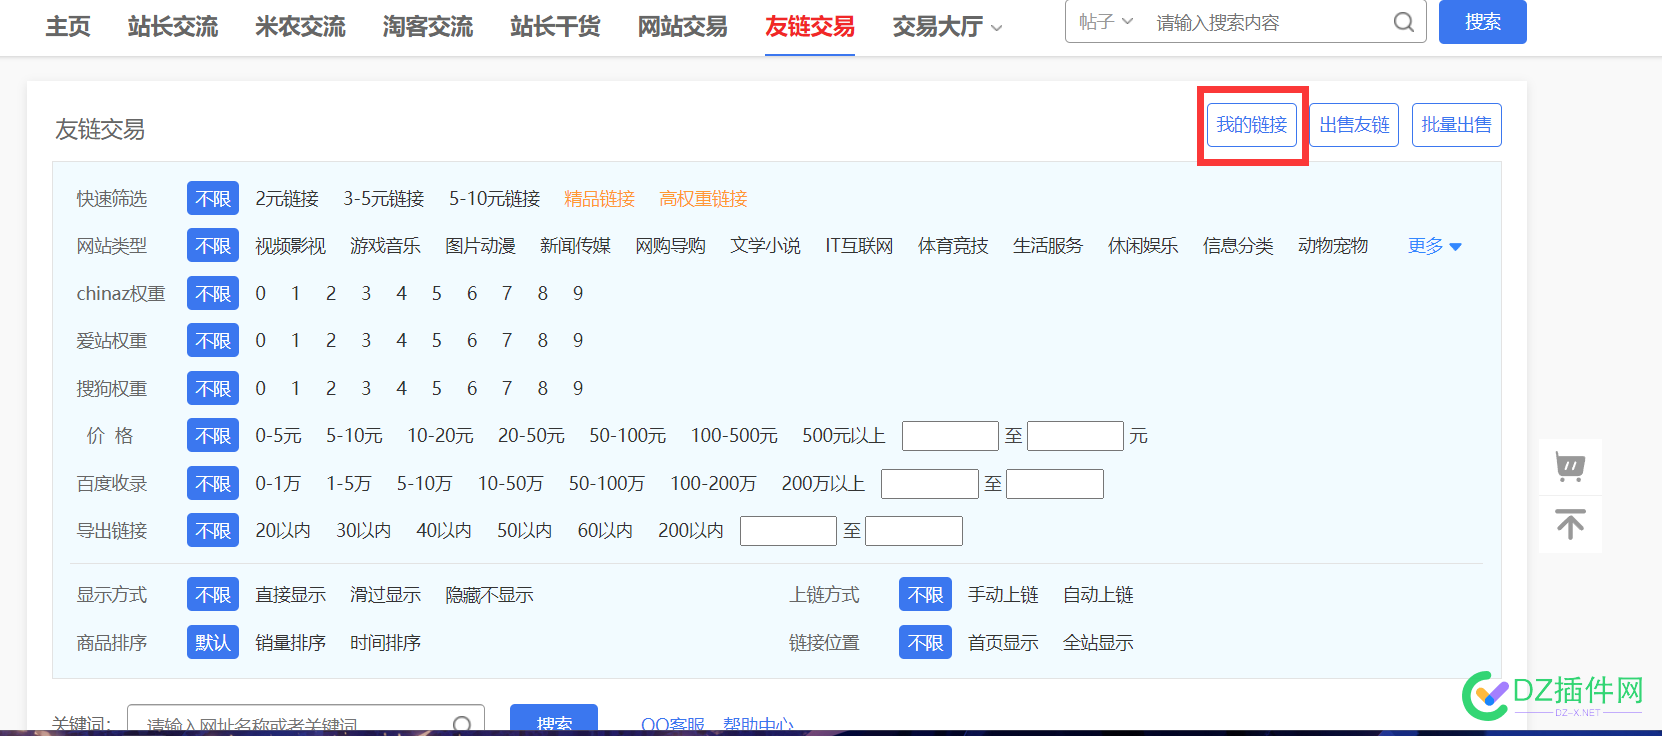Pick 动物宠物 website type
The image size is (1662, 736).
click(x=1333, y=246)
